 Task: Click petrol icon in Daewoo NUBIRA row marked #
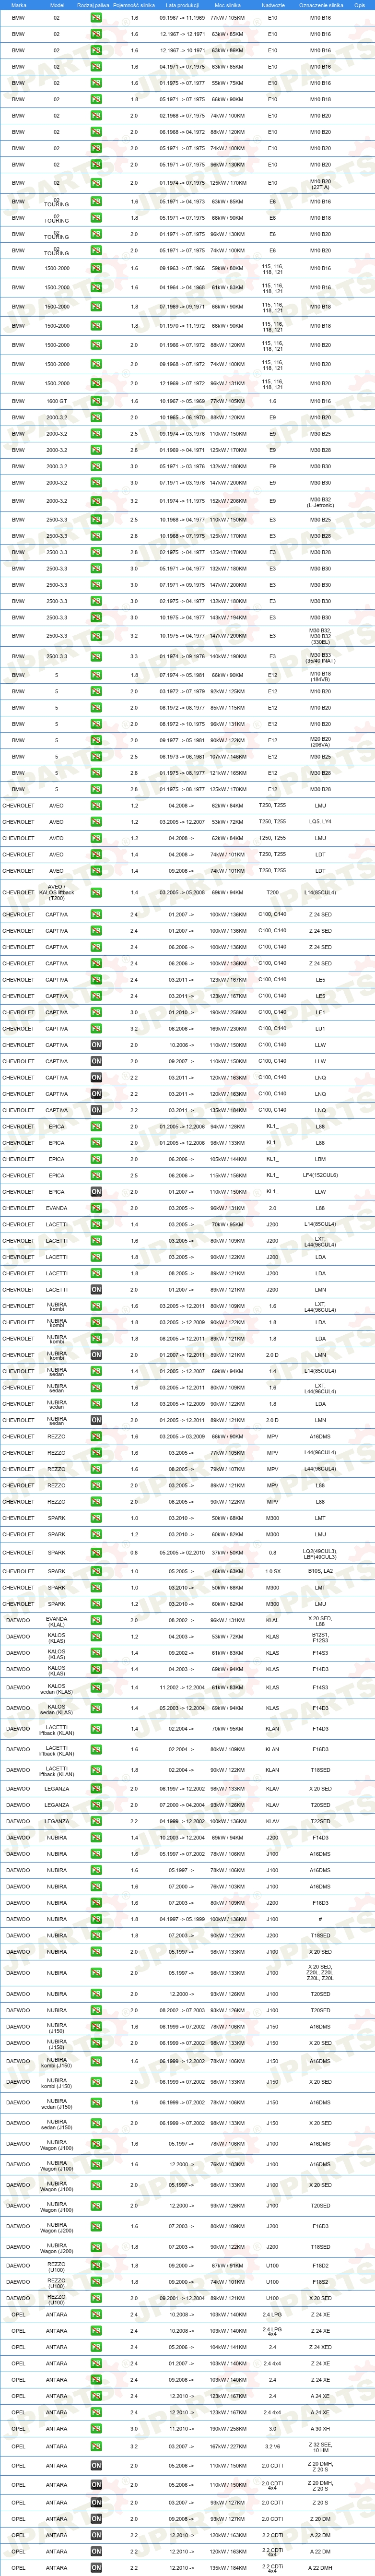tap(96, 1919)
